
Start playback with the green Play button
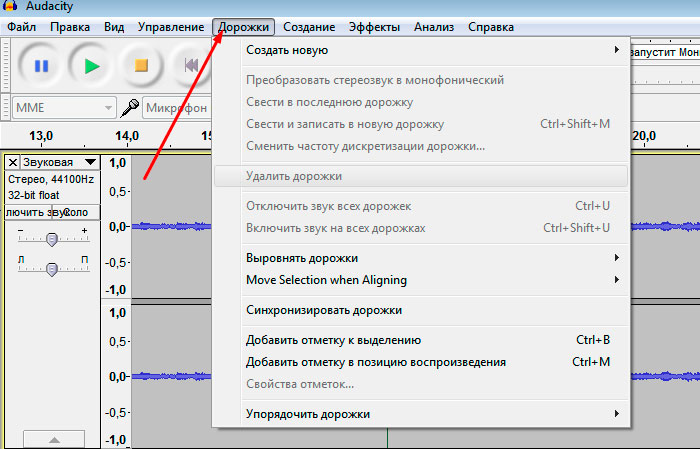(x=92, y=66)
